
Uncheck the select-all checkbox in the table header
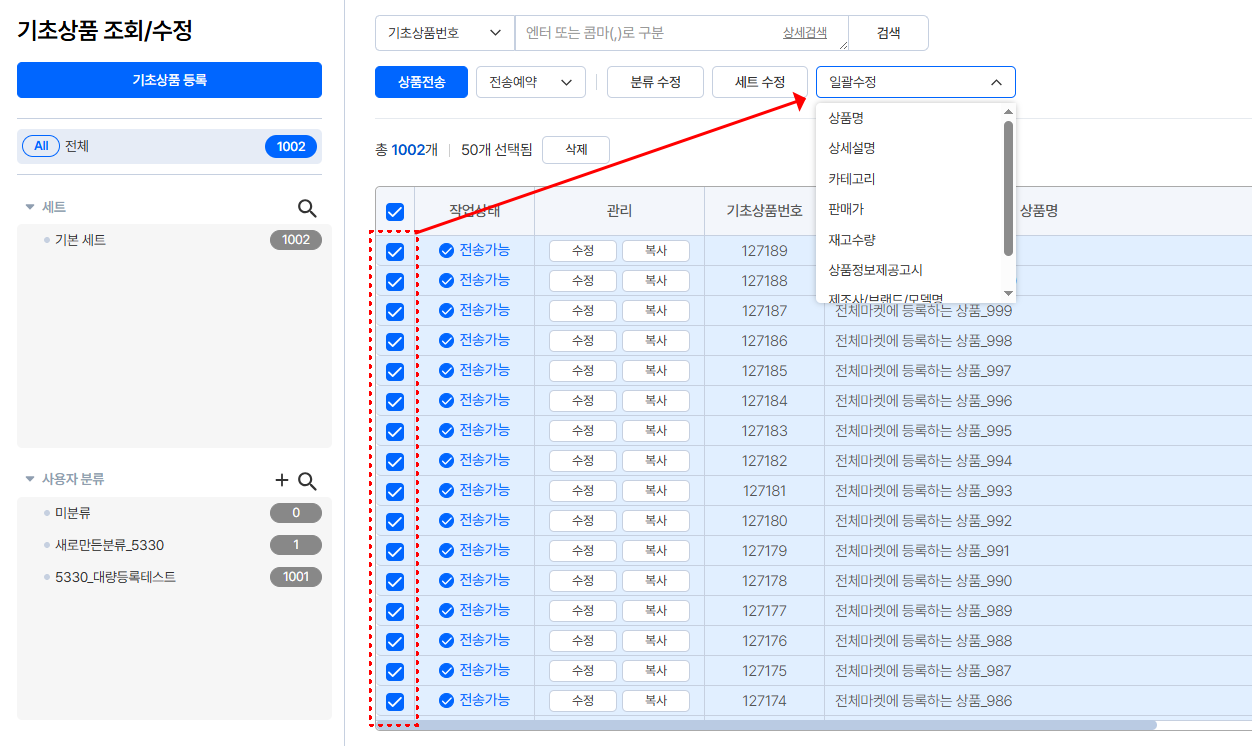(395, 212)
